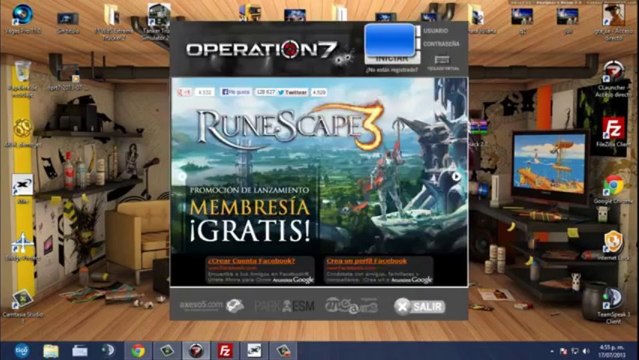639x360 pixels.
Task: Select the top-right cowboy shortcut icon
Action: (613, 21)
